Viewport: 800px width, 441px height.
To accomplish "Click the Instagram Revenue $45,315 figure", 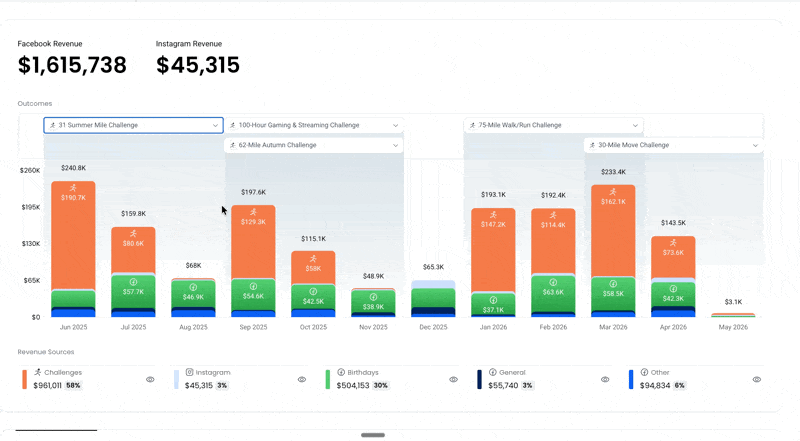I will pos(197,65).
